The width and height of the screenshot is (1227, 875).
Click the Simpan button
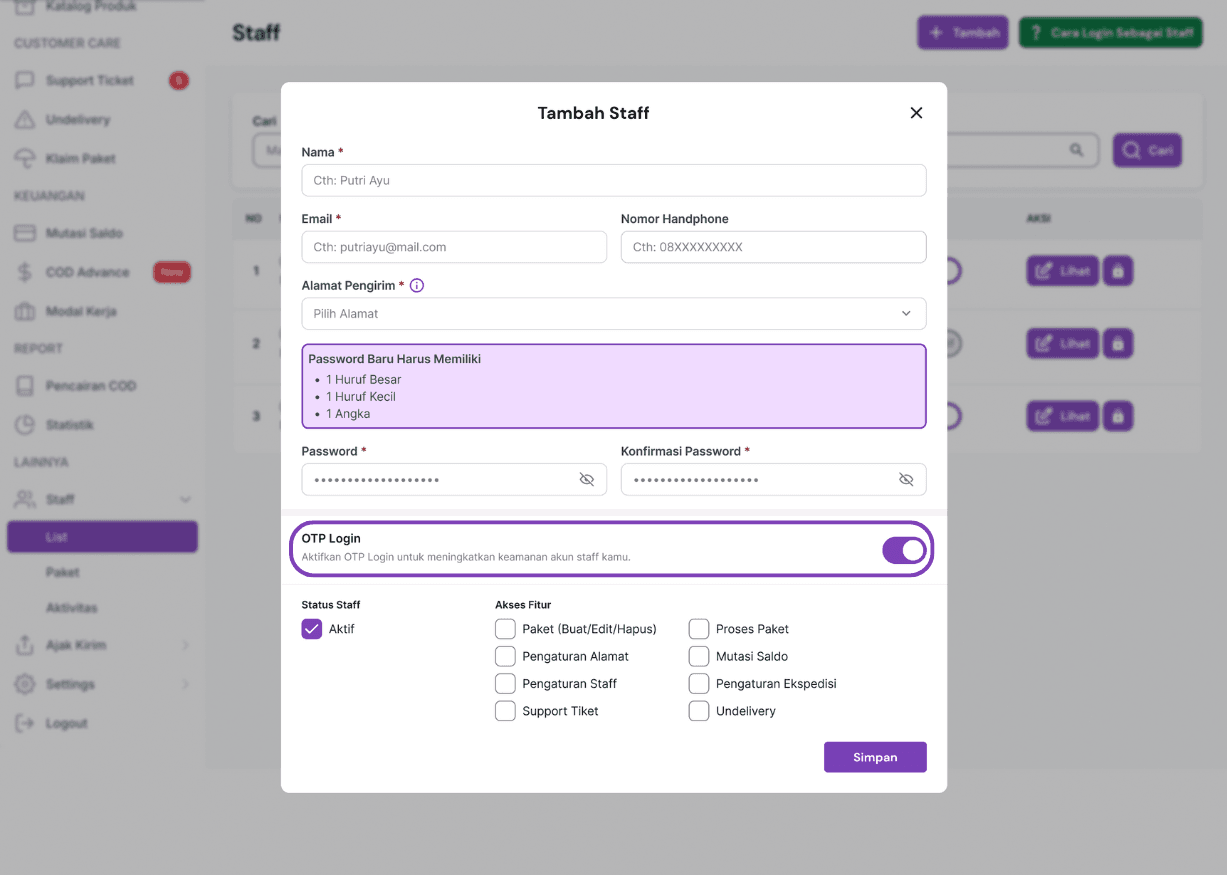click(875, 757)
